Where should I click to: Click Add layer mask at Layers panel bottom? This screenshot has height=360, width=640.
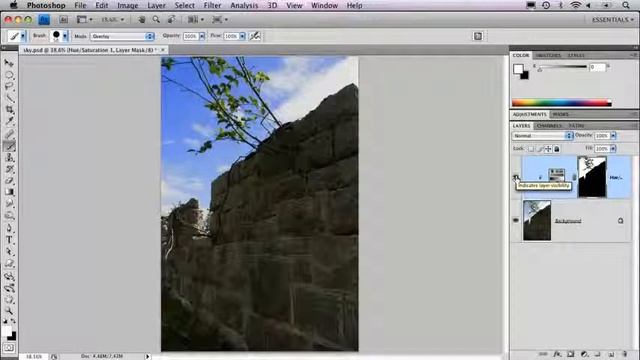click(x=571, y=354)
